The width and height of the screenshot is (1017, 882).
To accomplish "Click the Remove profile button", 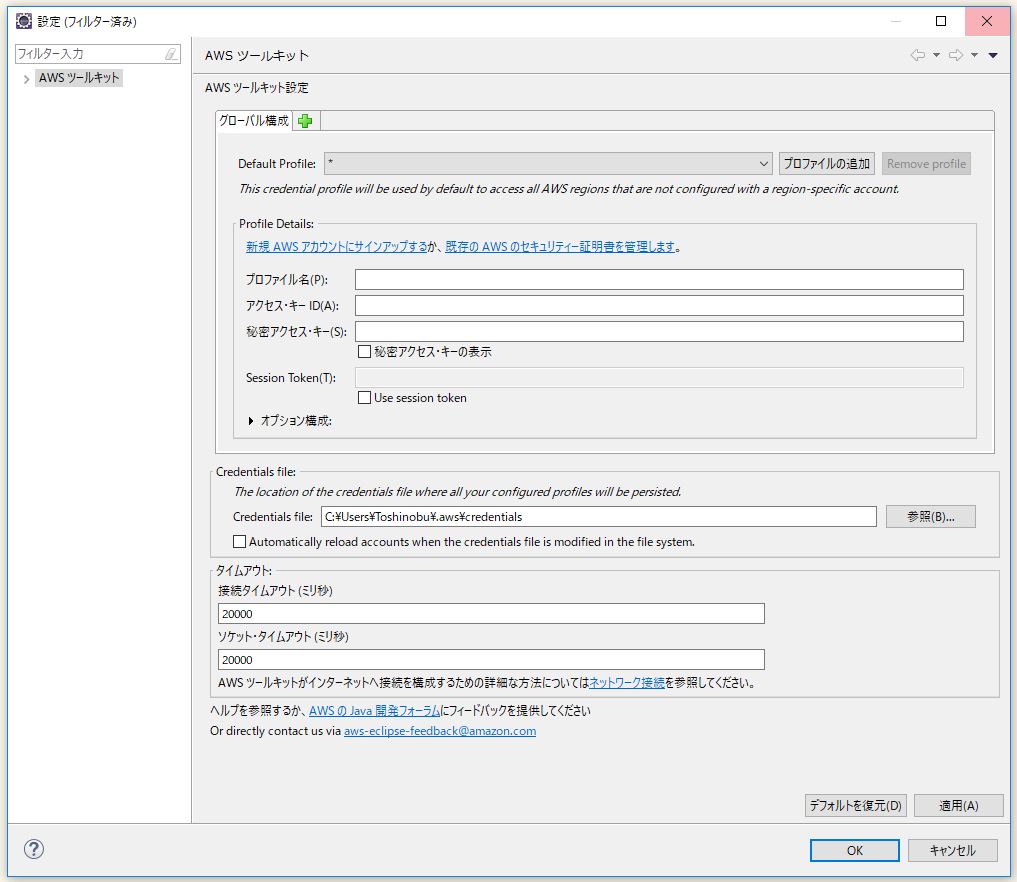I will point(926,163).
